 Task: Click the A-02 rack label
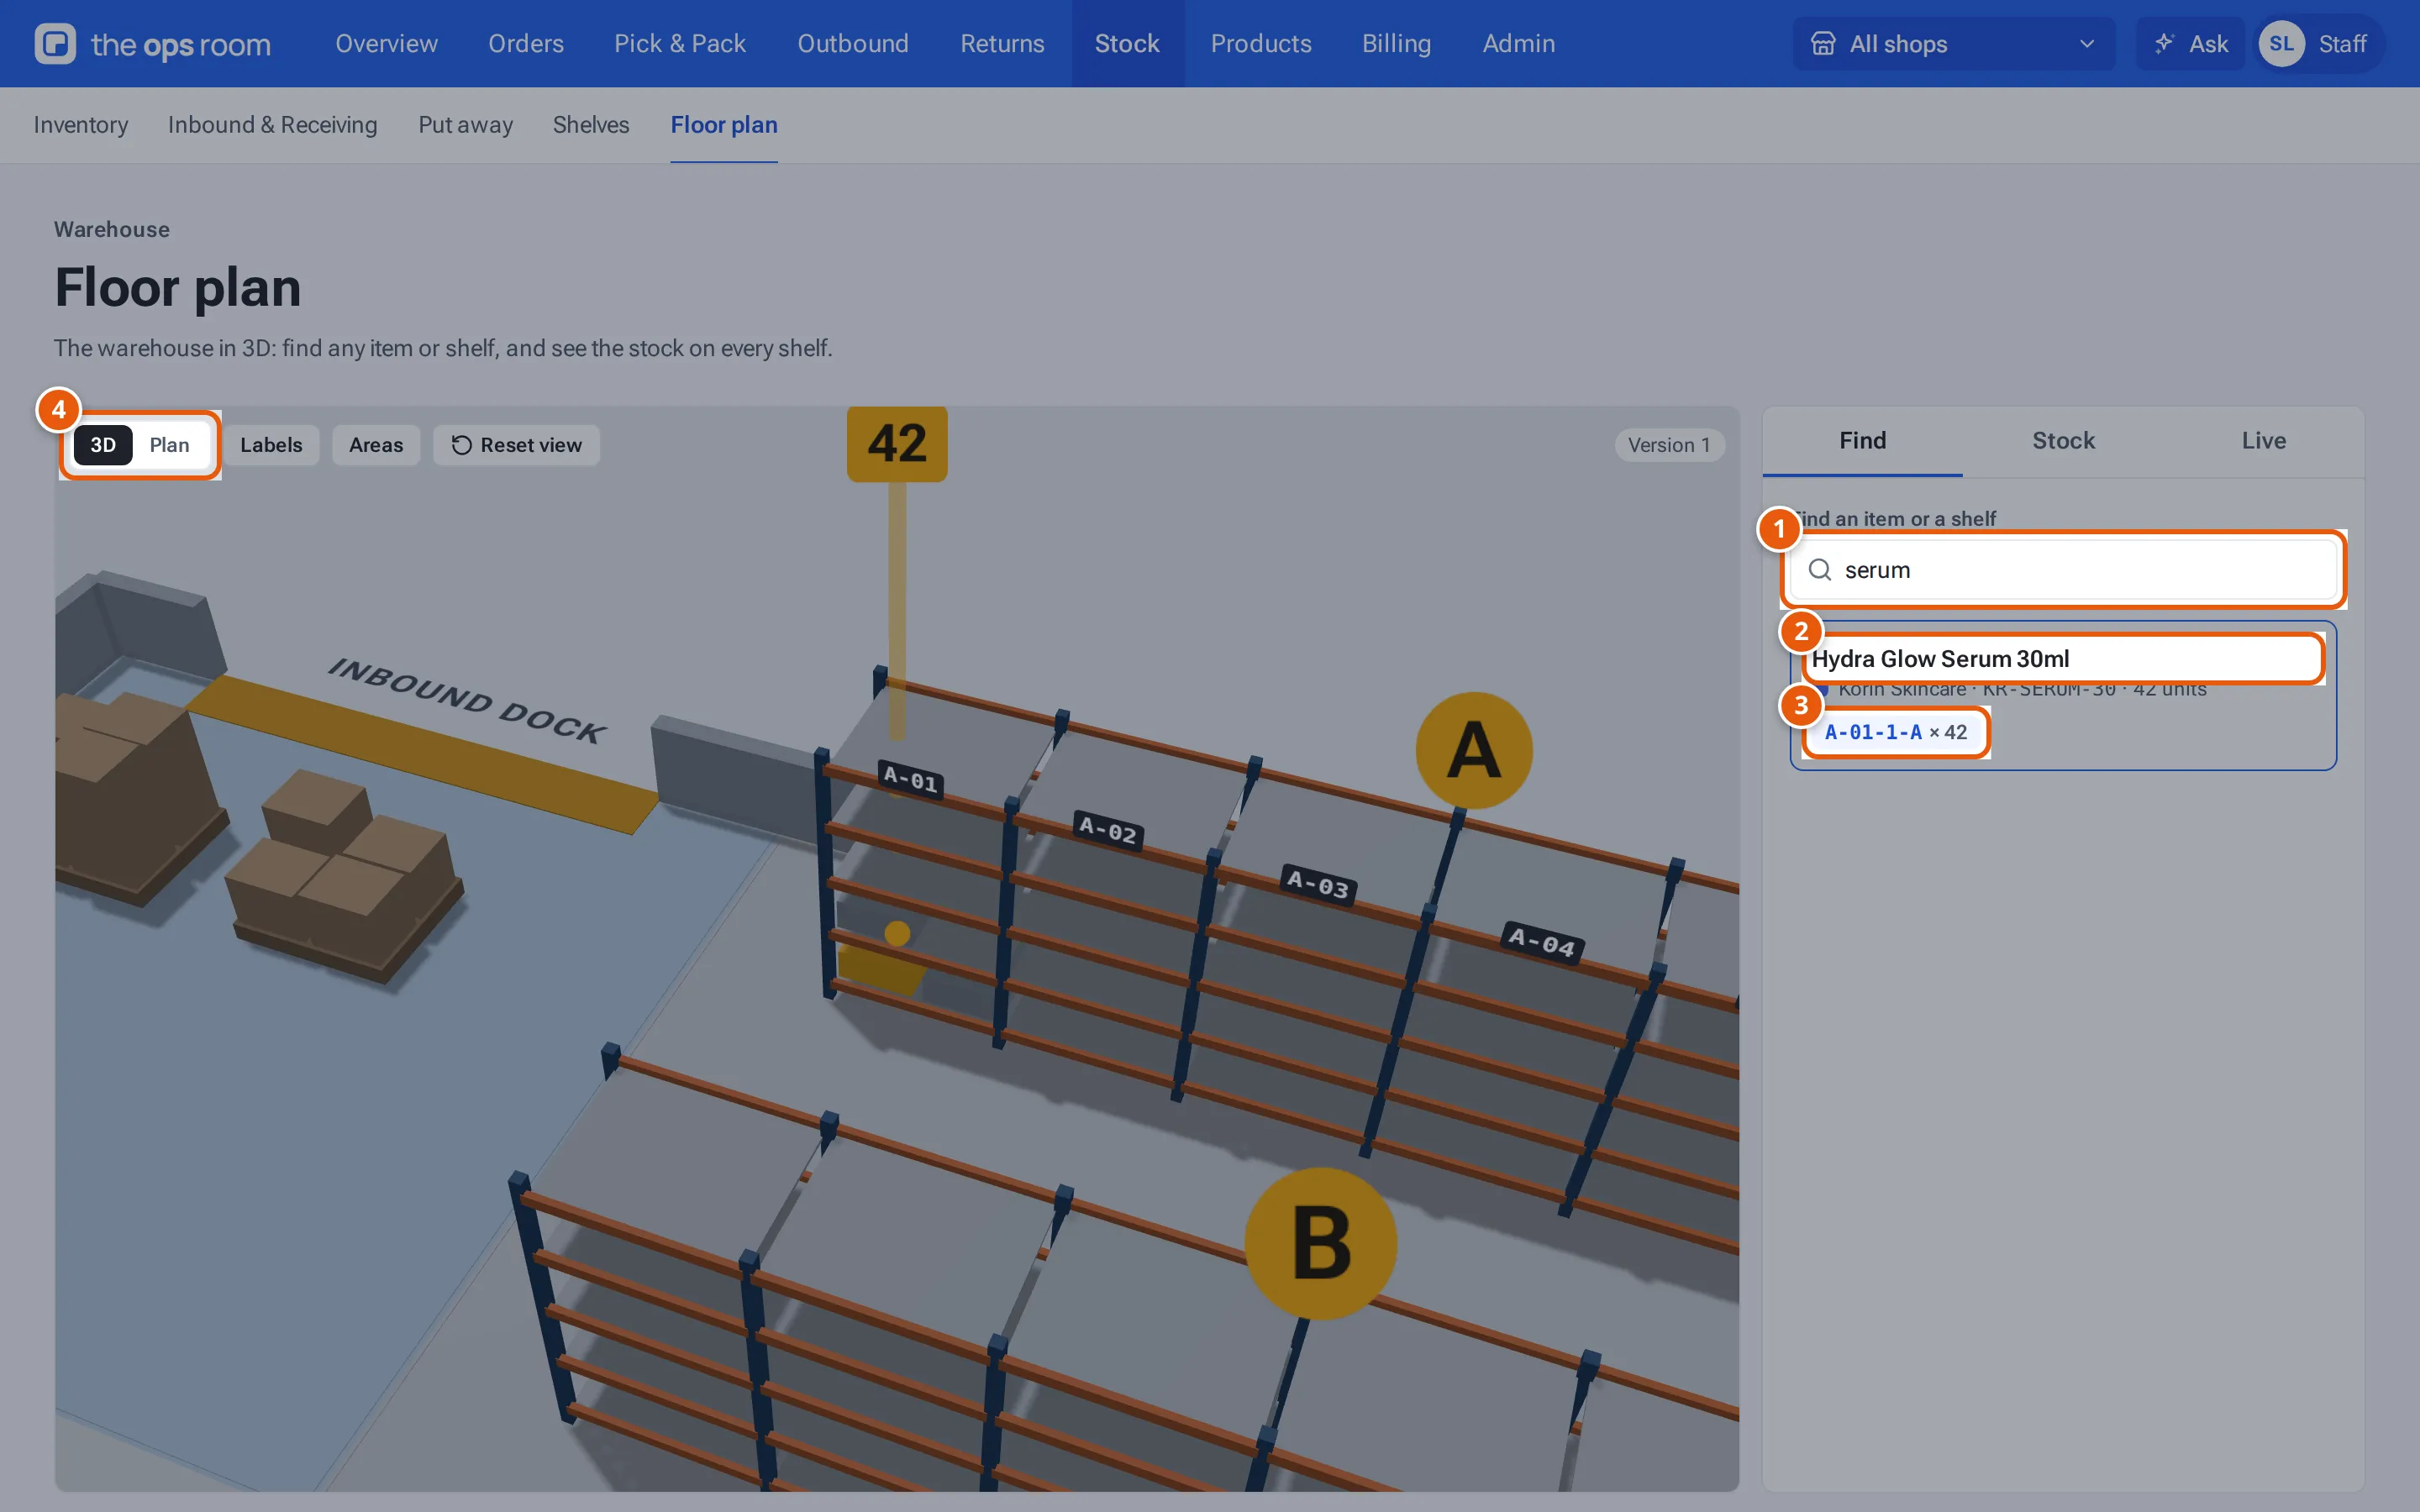1107,829
